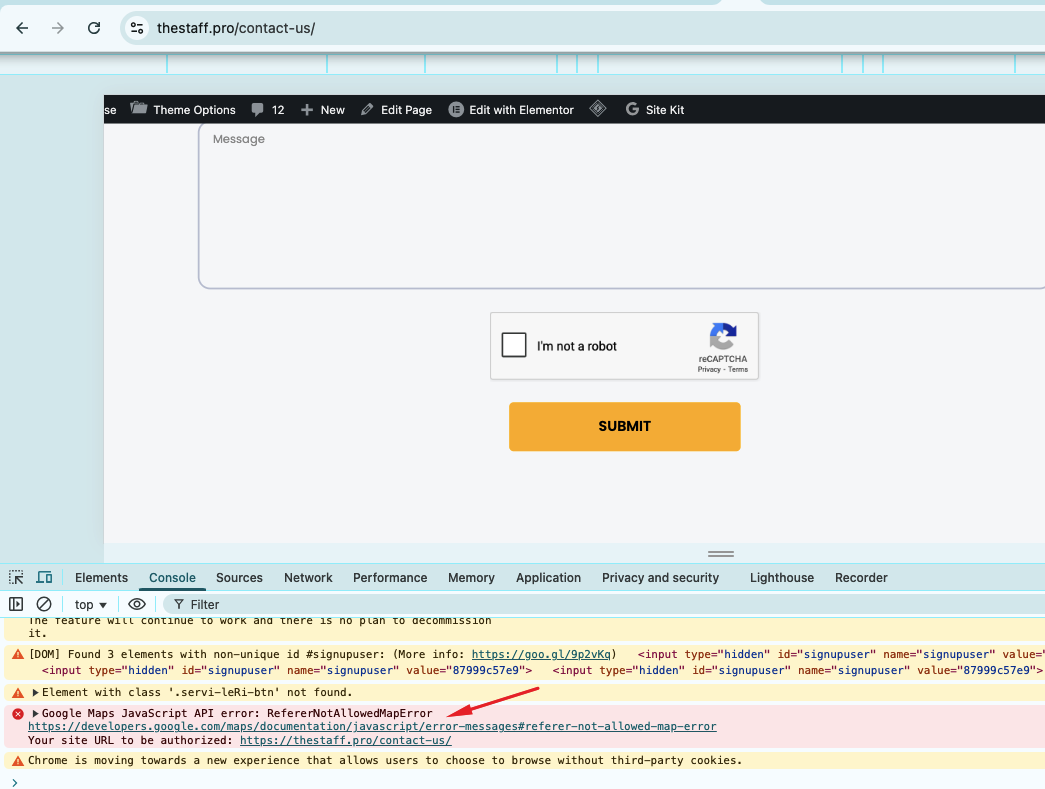Open the top context dropdown
The height and width of the screenshot is (789, 1045).
[x=91, y=604]
